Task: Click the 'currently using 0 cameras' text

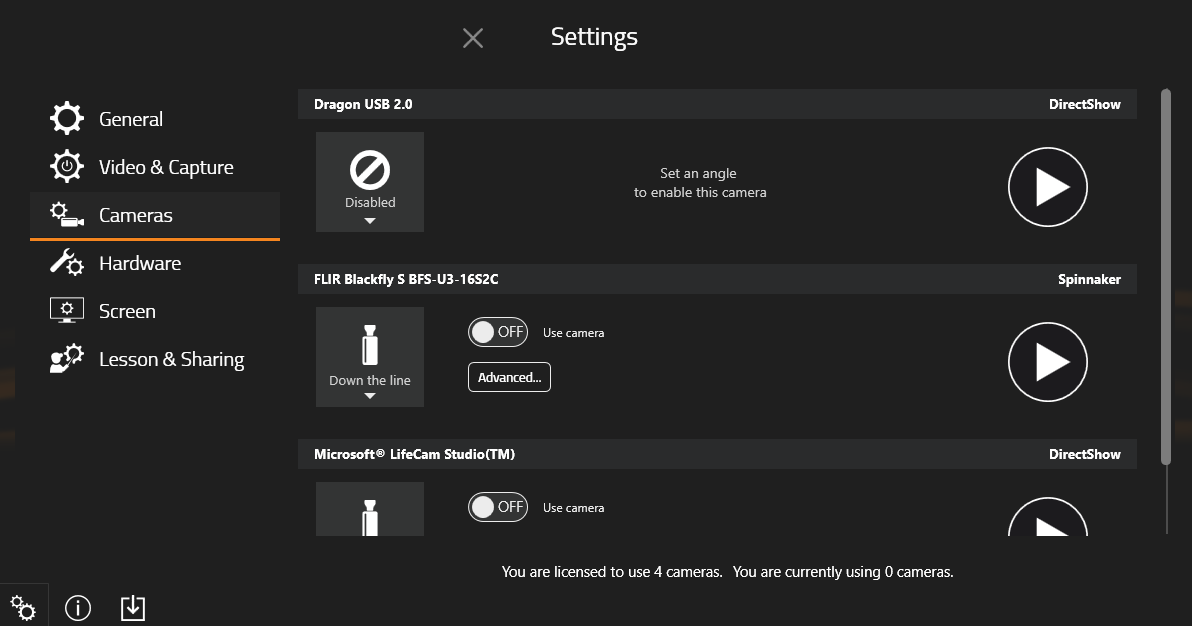Action: 843,572
